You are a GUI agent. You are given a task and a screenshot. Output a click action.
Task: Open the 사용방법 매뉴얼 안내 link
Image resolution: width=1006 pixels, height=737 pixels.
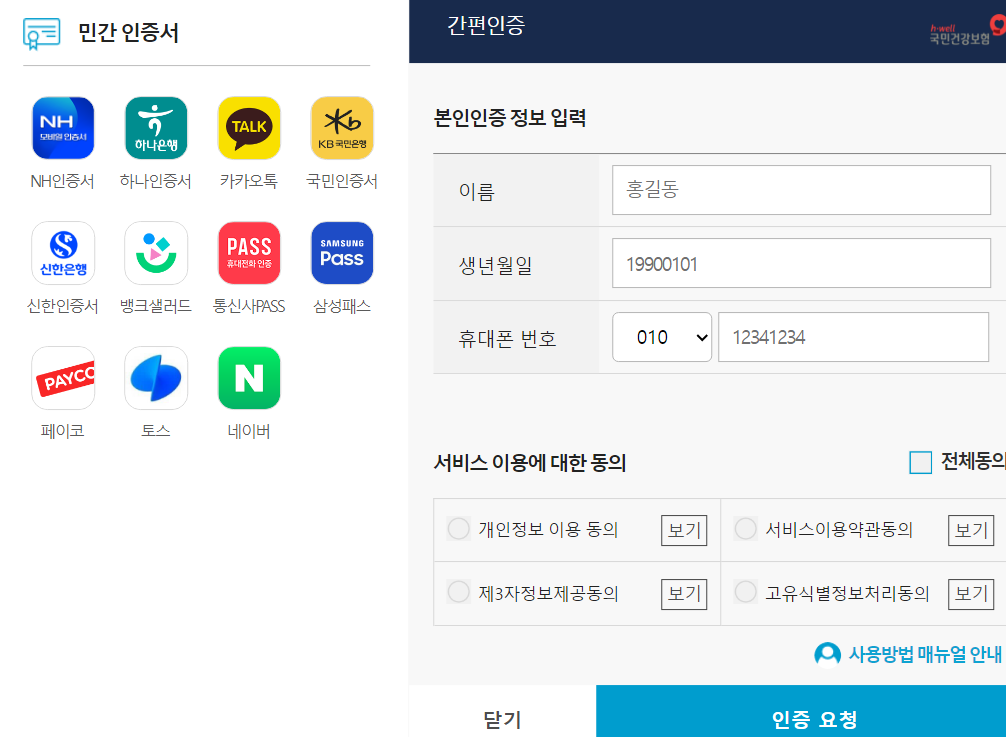click(925, 655)
